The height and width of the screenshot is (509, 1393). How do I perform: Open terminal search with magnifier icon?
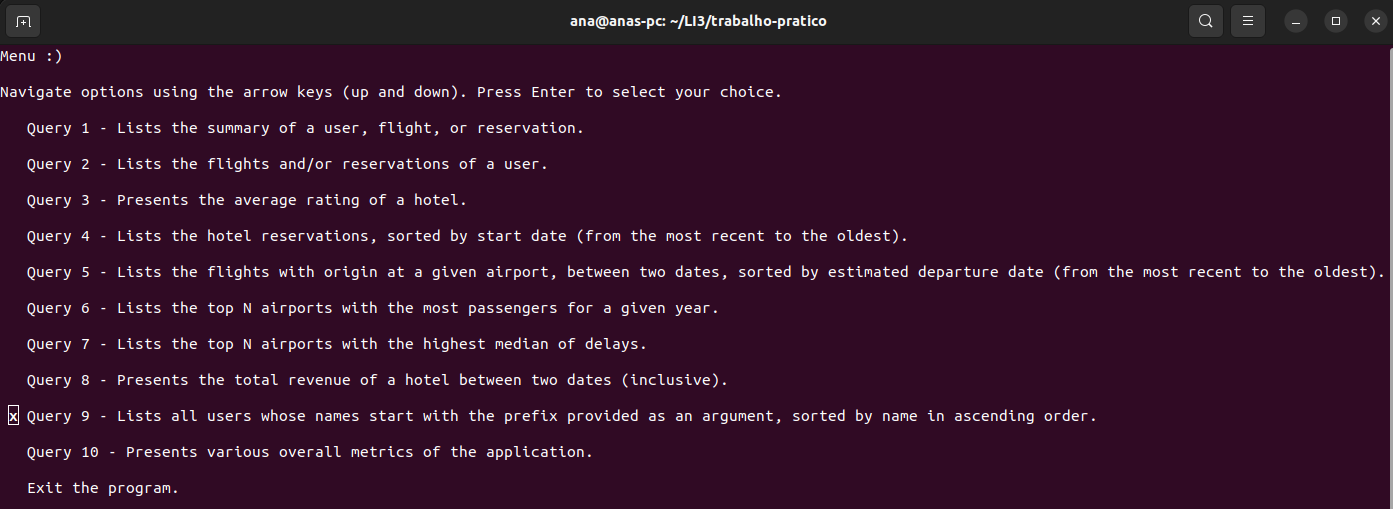(1206, 21)
